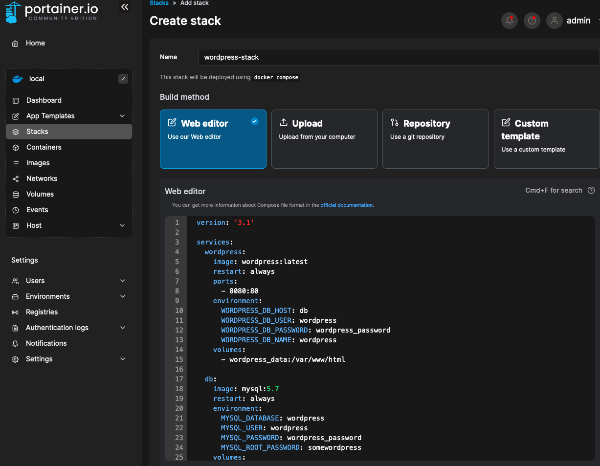Click the mysql:5.7 image line

[246, 389]
